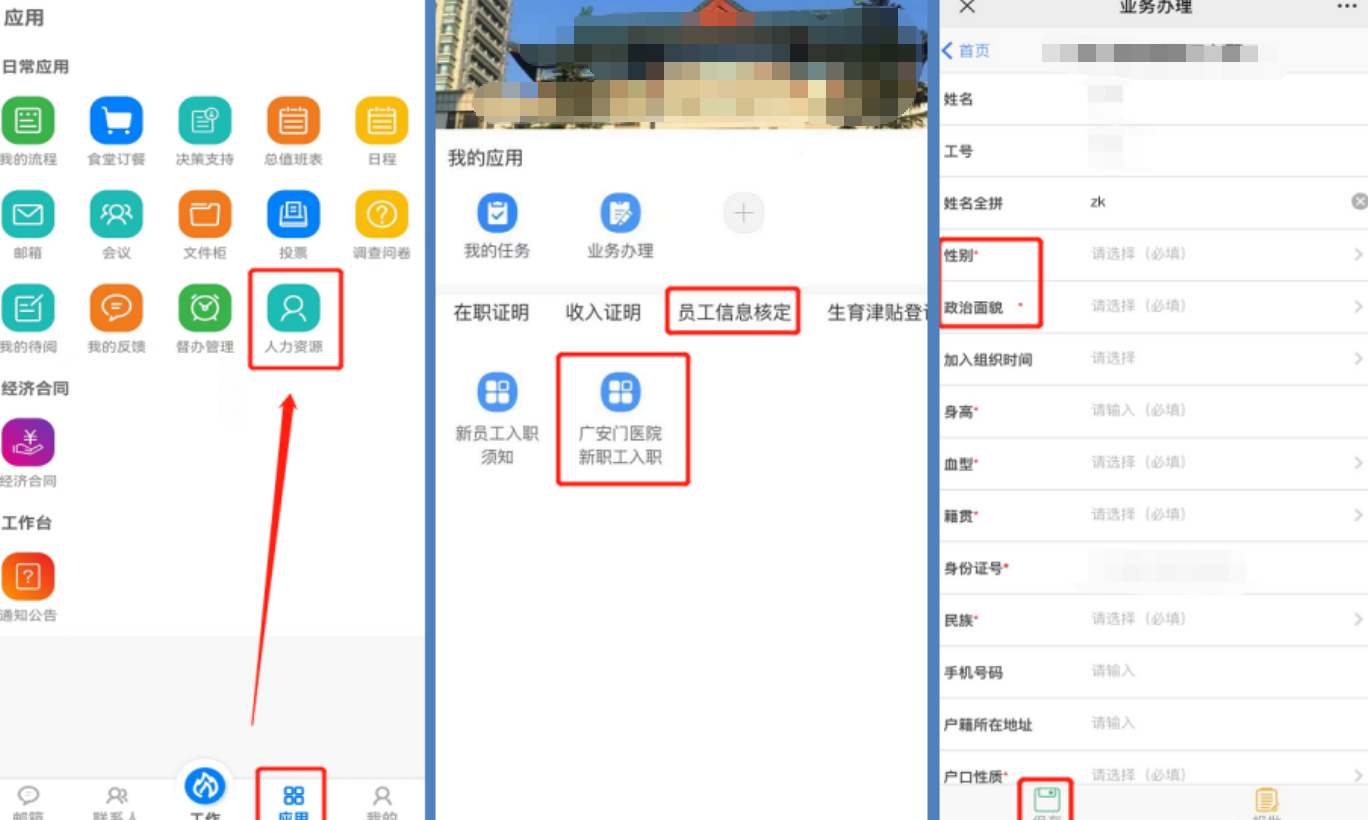
Task: Expand the 血型 picker
Action: coord(1150,462)
